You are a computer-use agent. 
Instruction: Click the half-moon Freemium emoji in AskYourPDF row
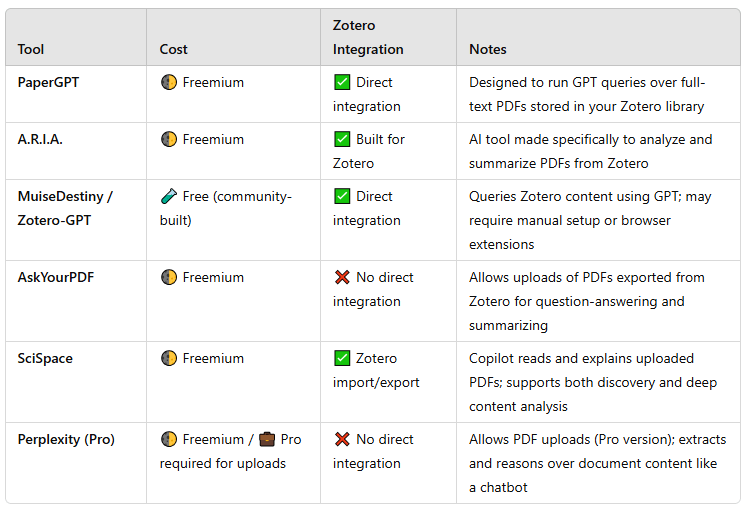169,277
